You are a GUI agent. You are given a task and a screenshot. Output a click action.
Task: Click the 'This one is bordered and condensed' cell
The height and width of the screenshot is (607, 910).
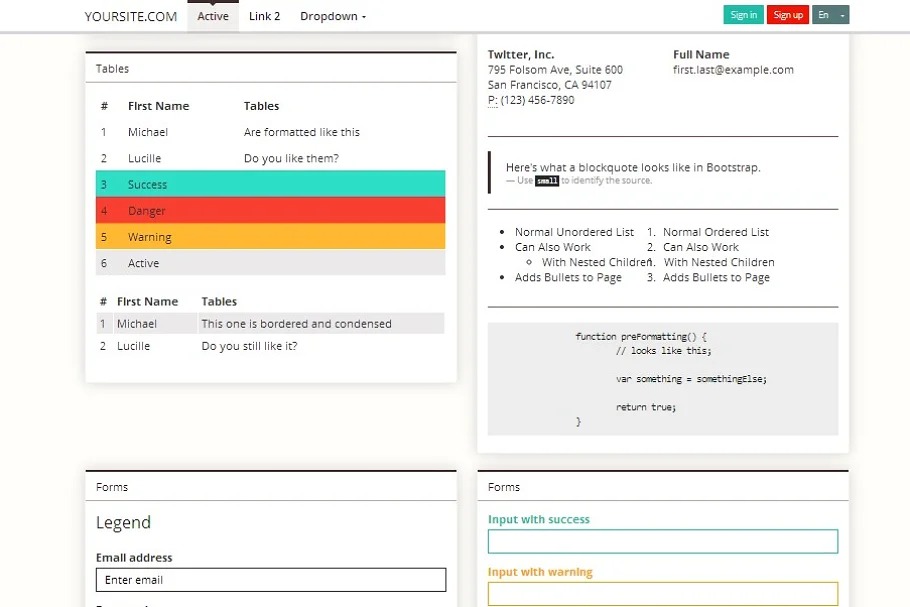296,324
